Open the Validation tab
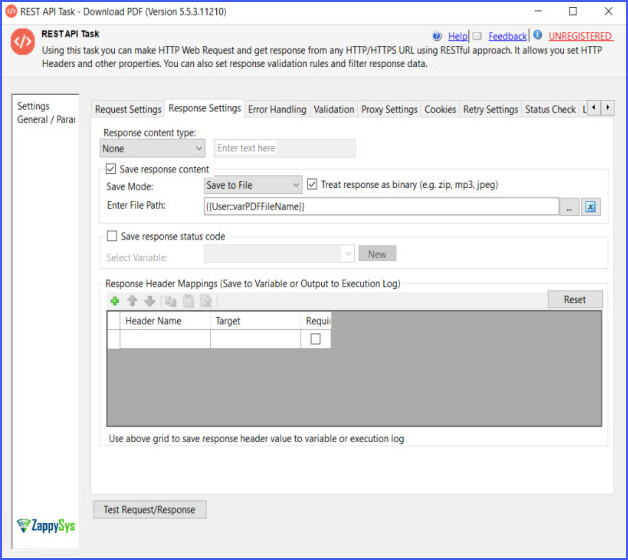 coord(334,109)
